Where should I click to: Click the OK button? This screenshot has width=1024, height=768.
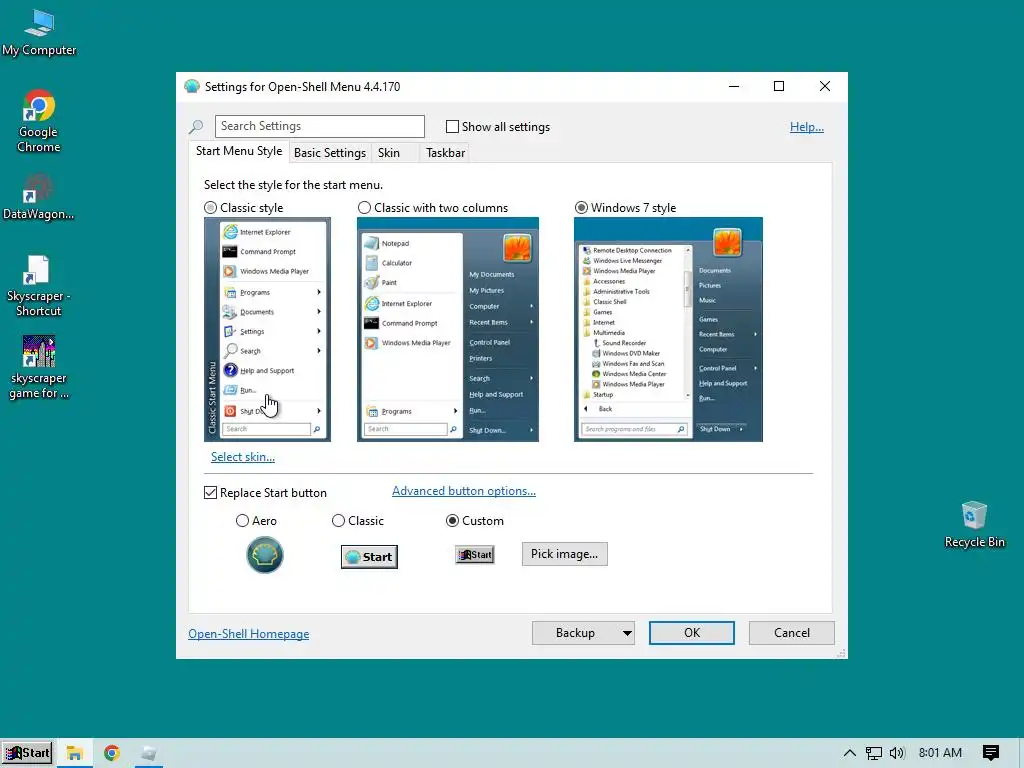click(x=692, y=633)
